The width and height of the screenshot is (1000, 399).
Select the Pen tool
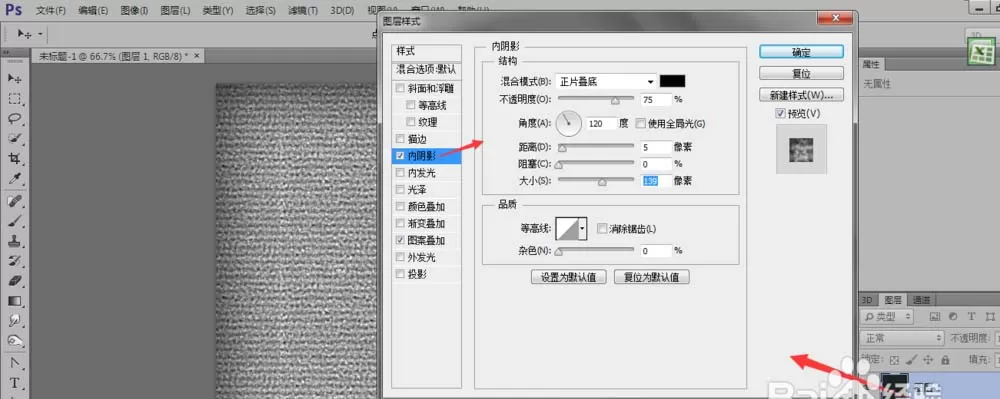coord(15,364)
